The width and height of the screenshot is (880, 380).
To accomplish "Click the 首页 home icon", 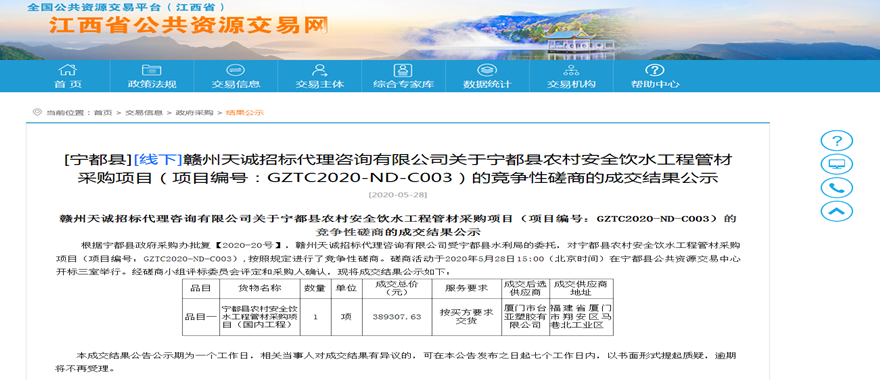I will [x=67, y=70].
